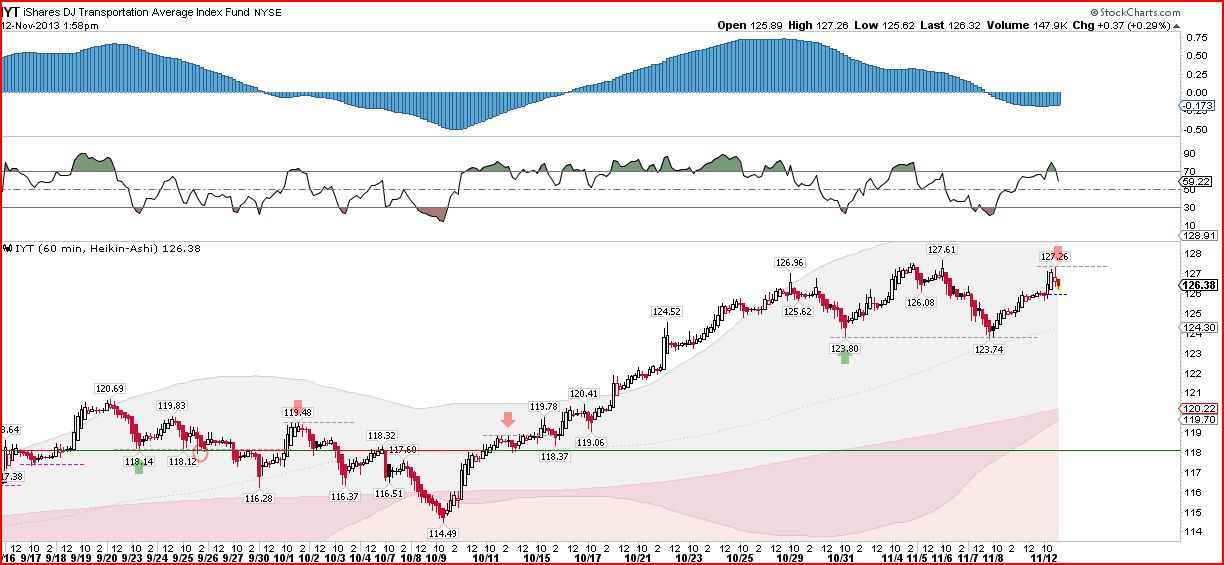This screenshot has width=1224, height=565.
Task: Click the 9/30 date on time axis
Action: coord(258,558)
